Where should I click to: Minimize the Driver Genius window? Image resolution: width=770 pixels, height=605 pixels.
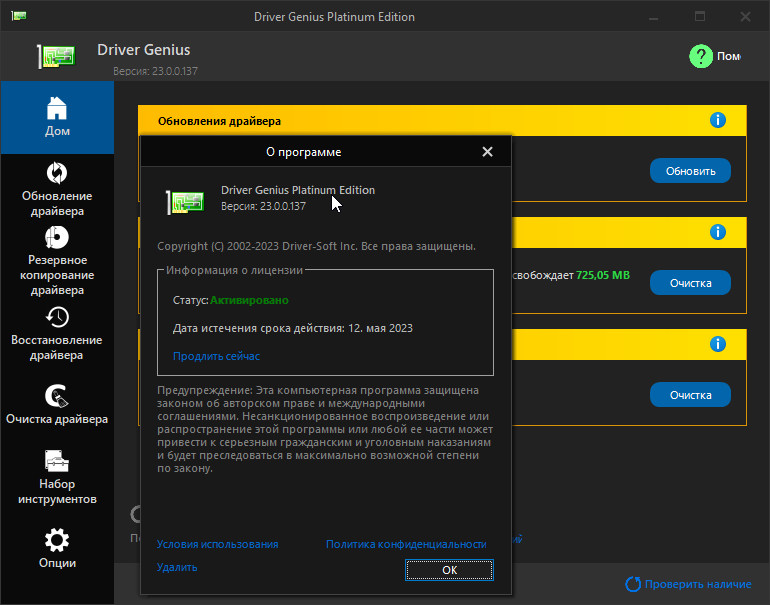coord(653,17)
